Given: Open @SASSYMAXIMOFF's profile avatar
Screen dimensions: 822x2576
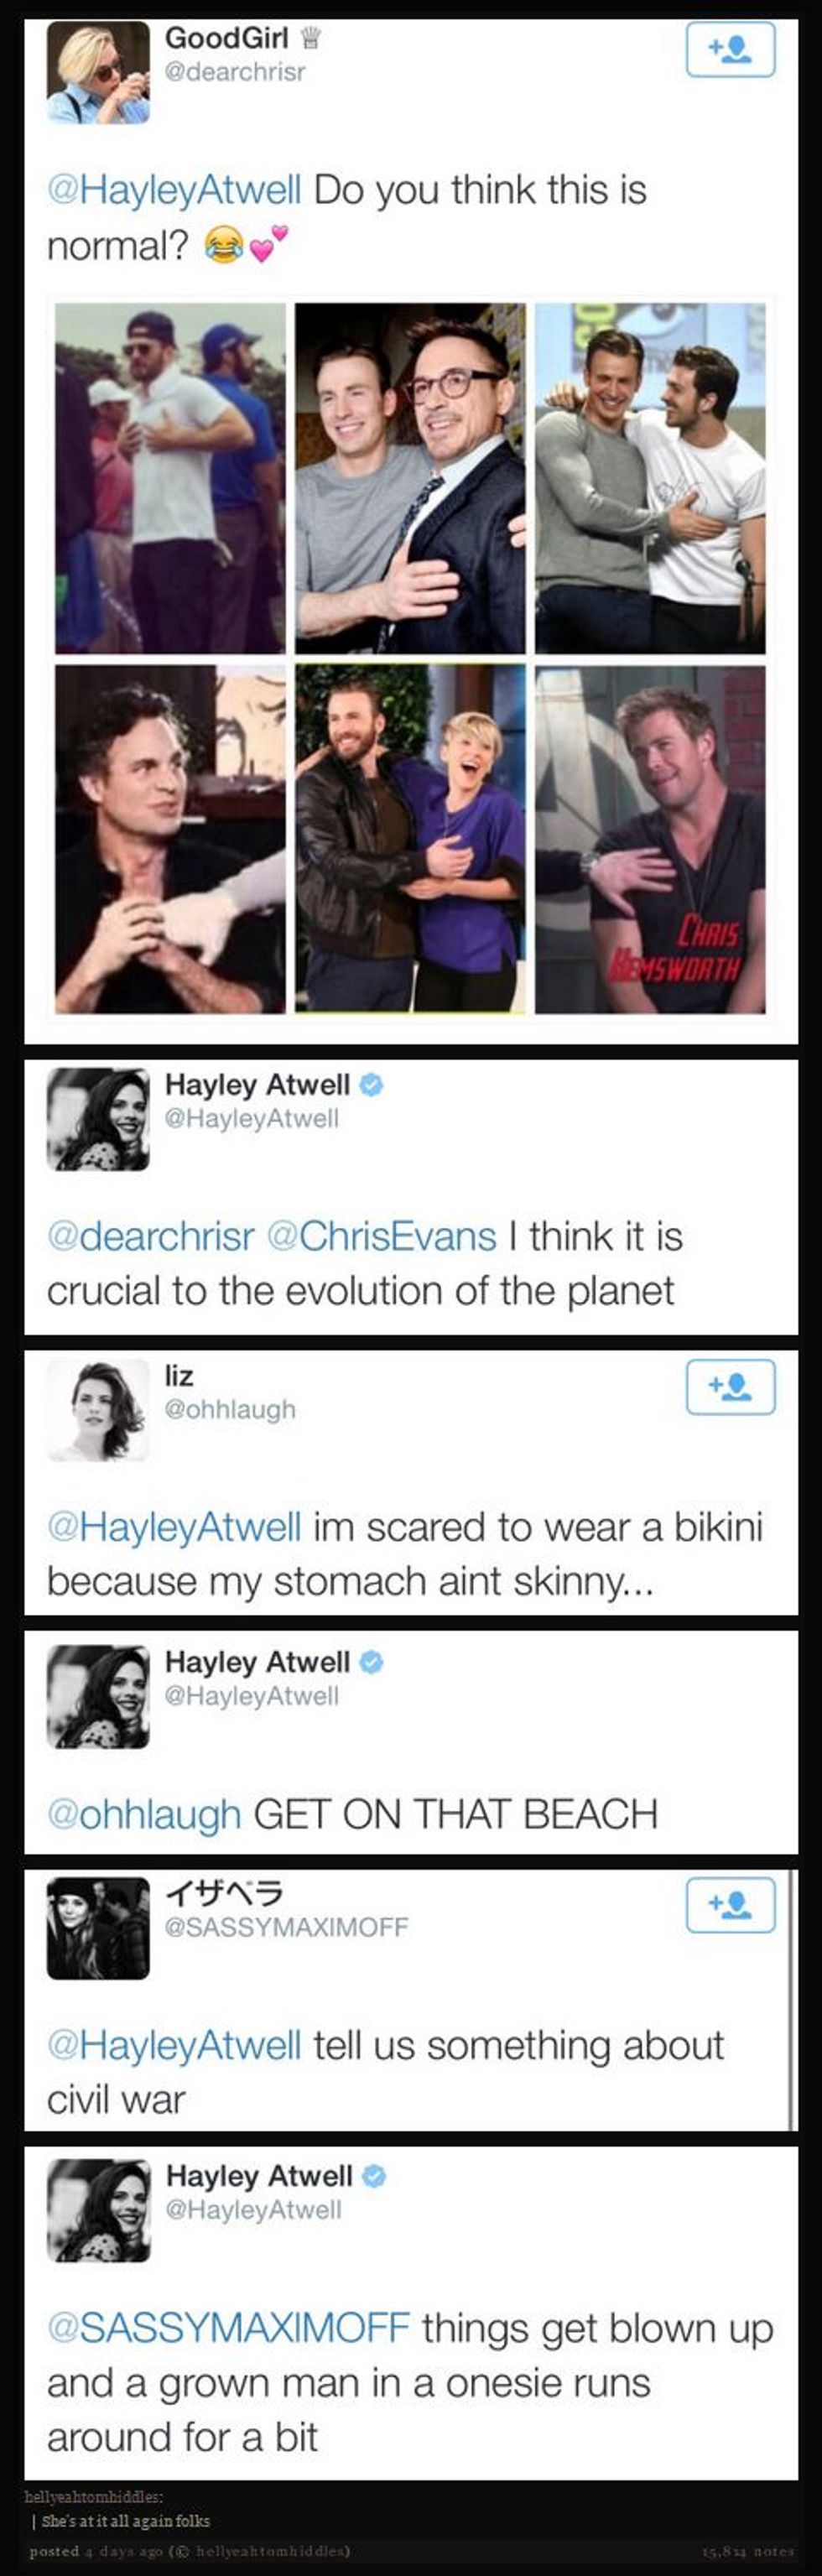Looking at the screenshot, I should 98,1928.
